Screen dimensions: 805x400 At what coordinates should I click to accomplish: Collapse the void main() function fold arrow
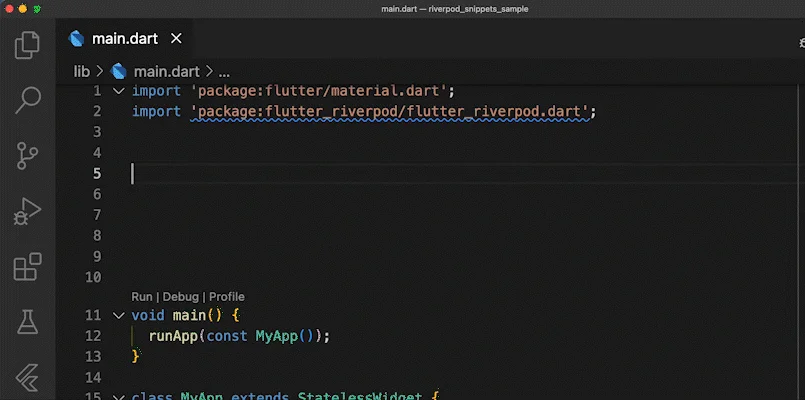[120, 315]
